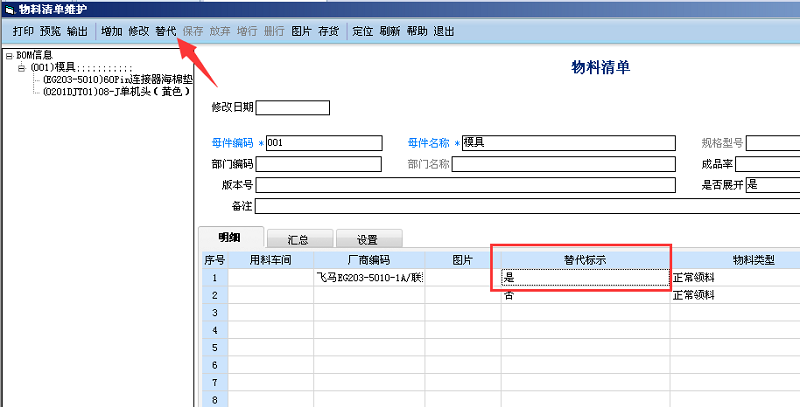
Task: Select the 替代标示 cell showing 否
Action: pyautogui.click(x=585, y=295)
